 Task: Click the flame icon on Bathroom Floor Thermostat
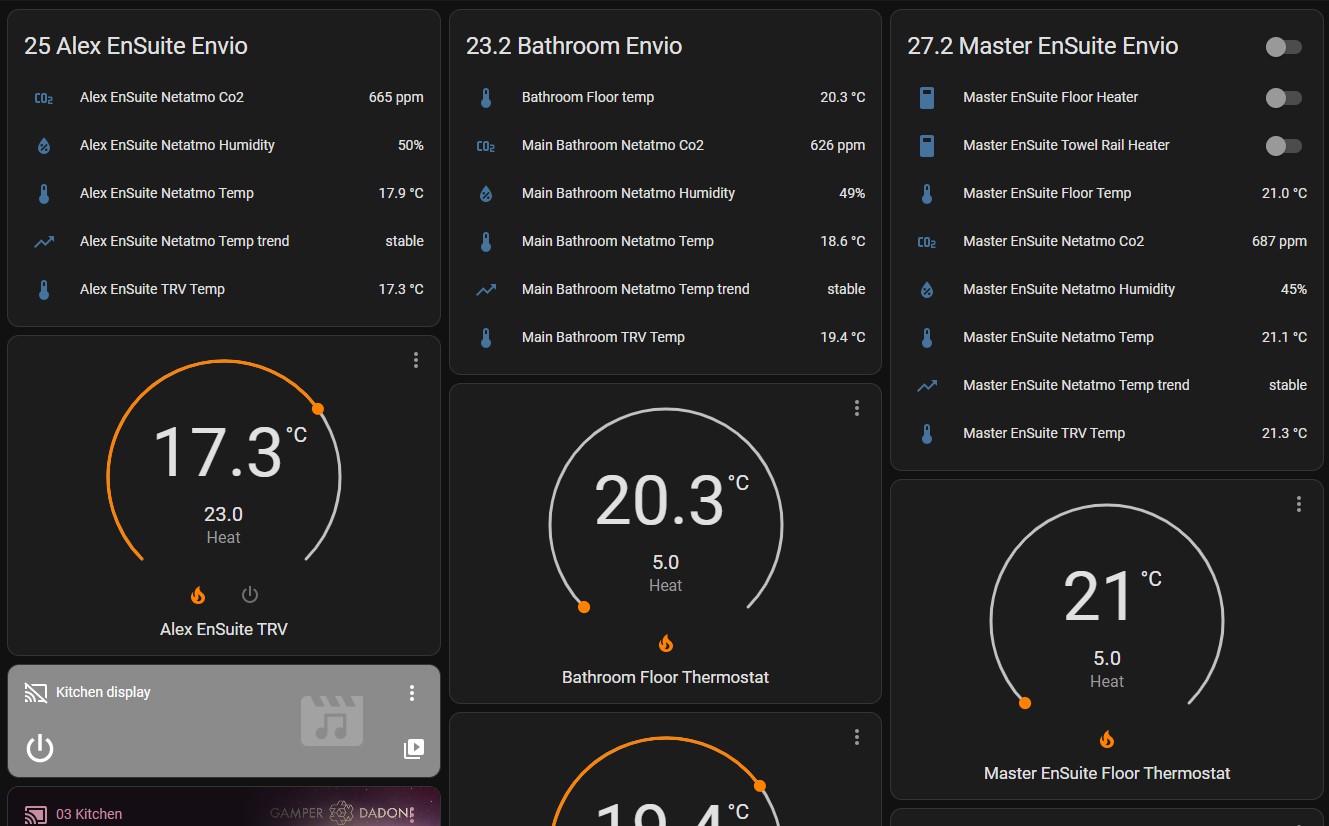(x=666, y=643)
